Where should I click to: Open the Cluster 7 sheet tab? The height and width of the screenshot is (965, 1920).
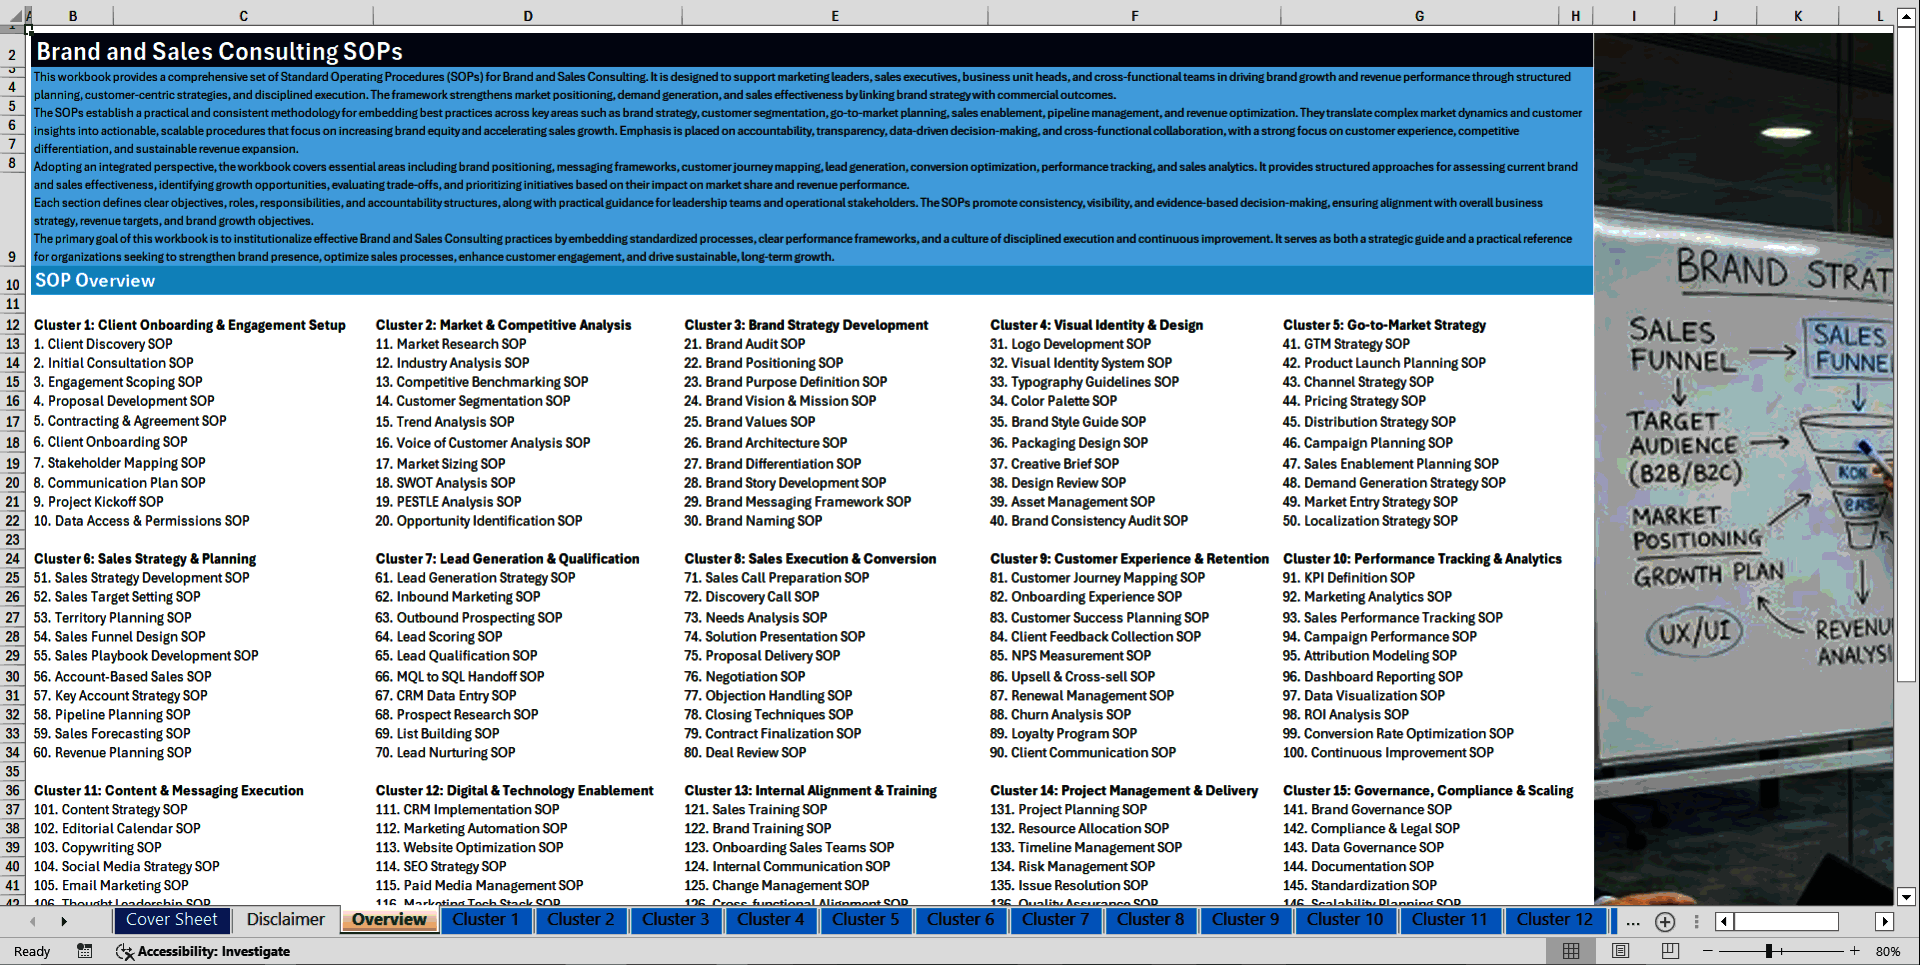tap(1055, 920)
